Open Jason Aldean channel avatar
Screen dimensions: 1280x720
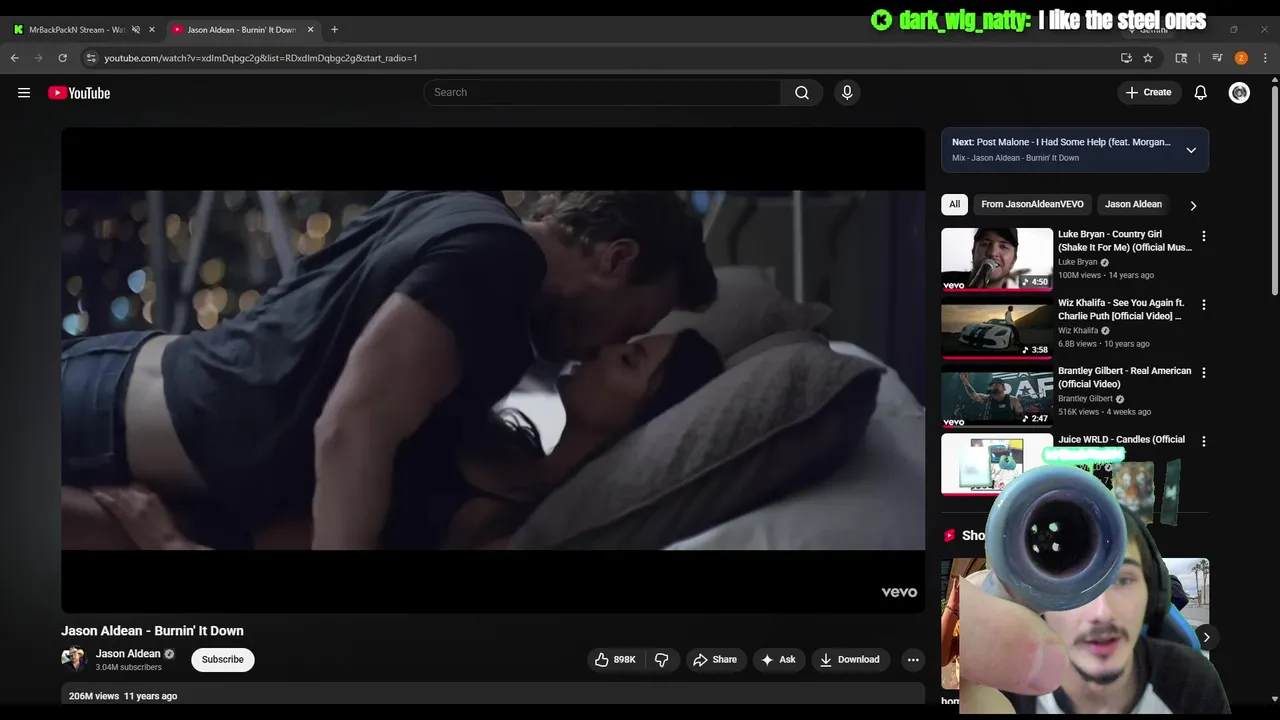click(74, 659)
